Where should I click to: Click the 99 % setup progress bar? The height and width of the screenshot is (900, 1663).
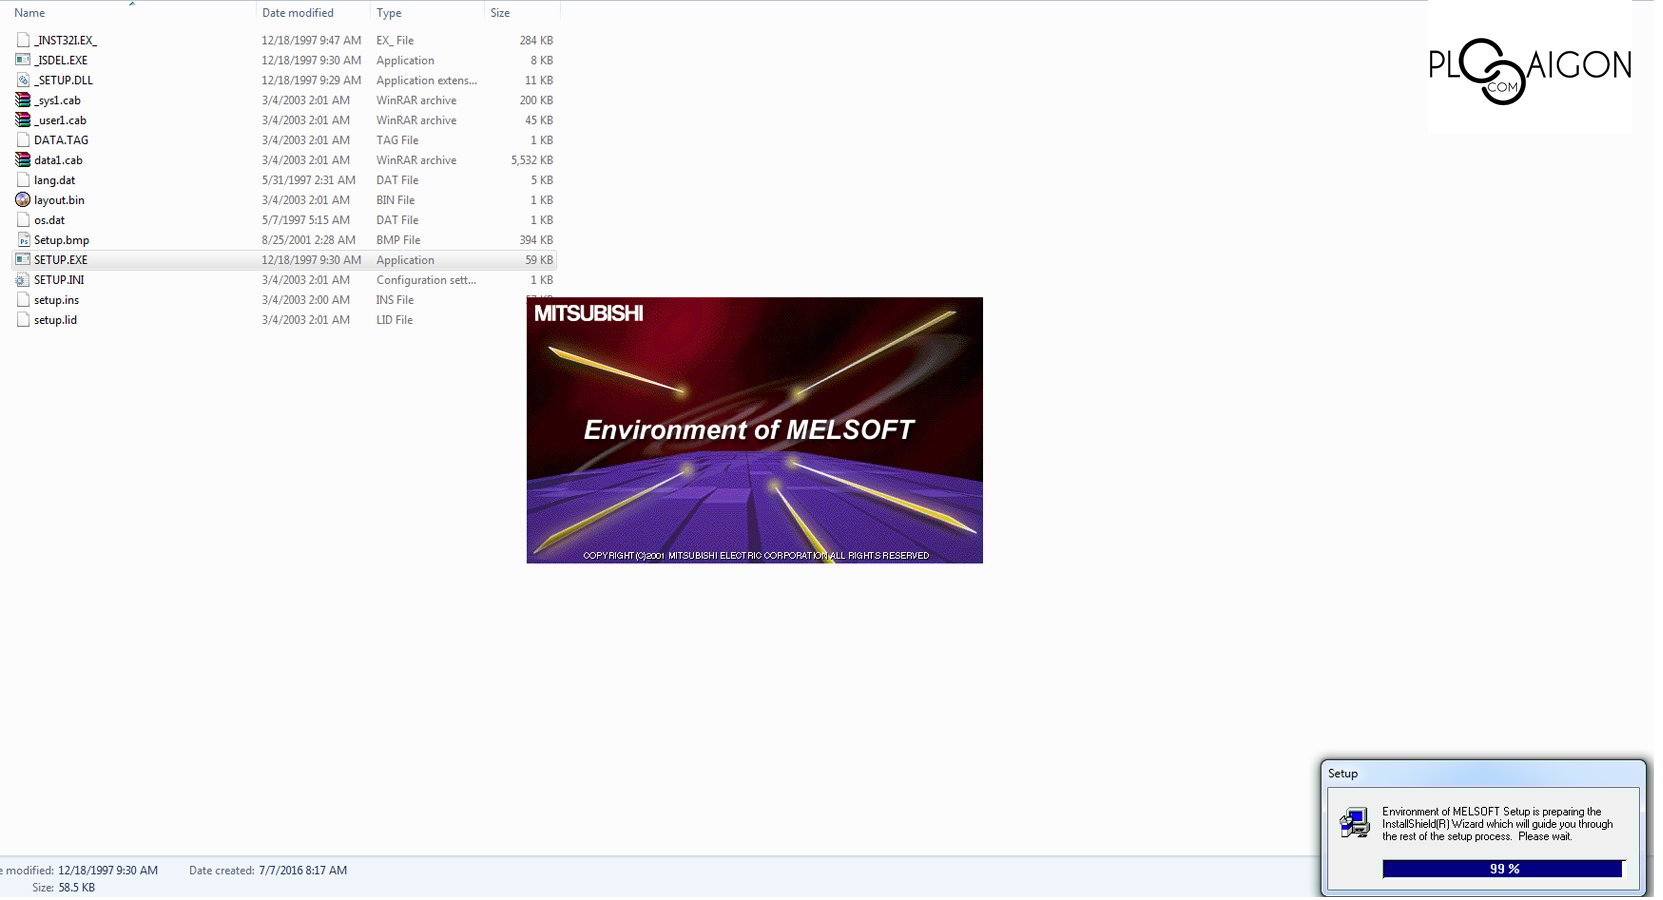click(x=1503, y=869)
